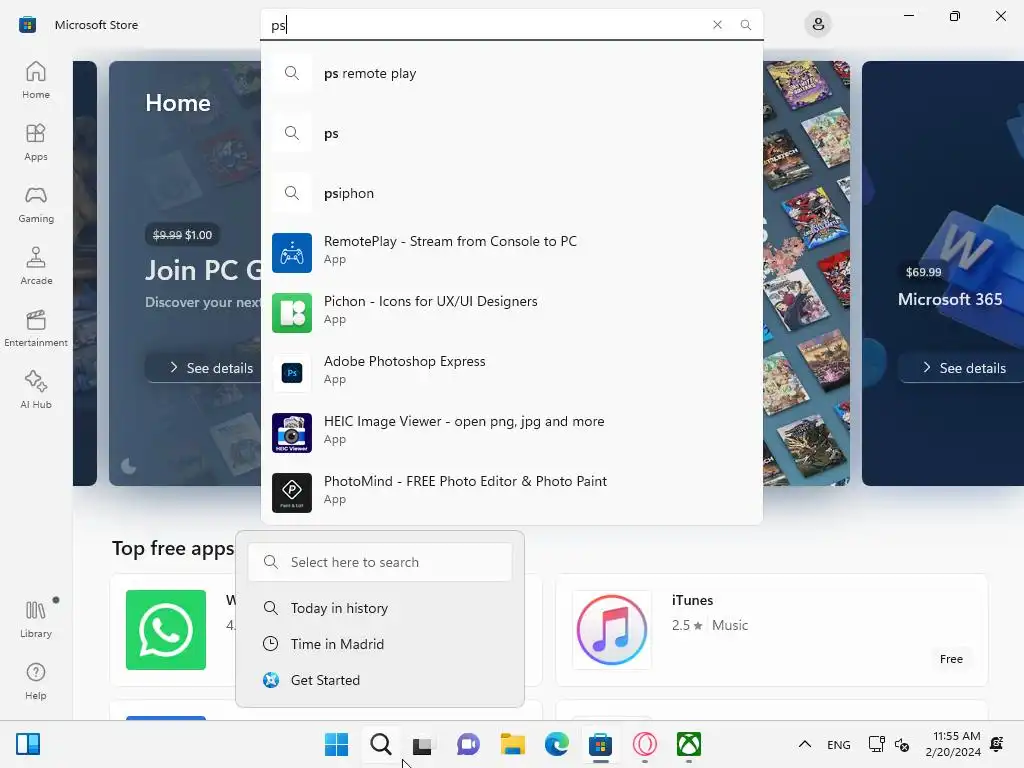The width and height of the screenshot is (1024, 768).
Task: Open clock showing 11:55 AM
Action: click(953, 744)
